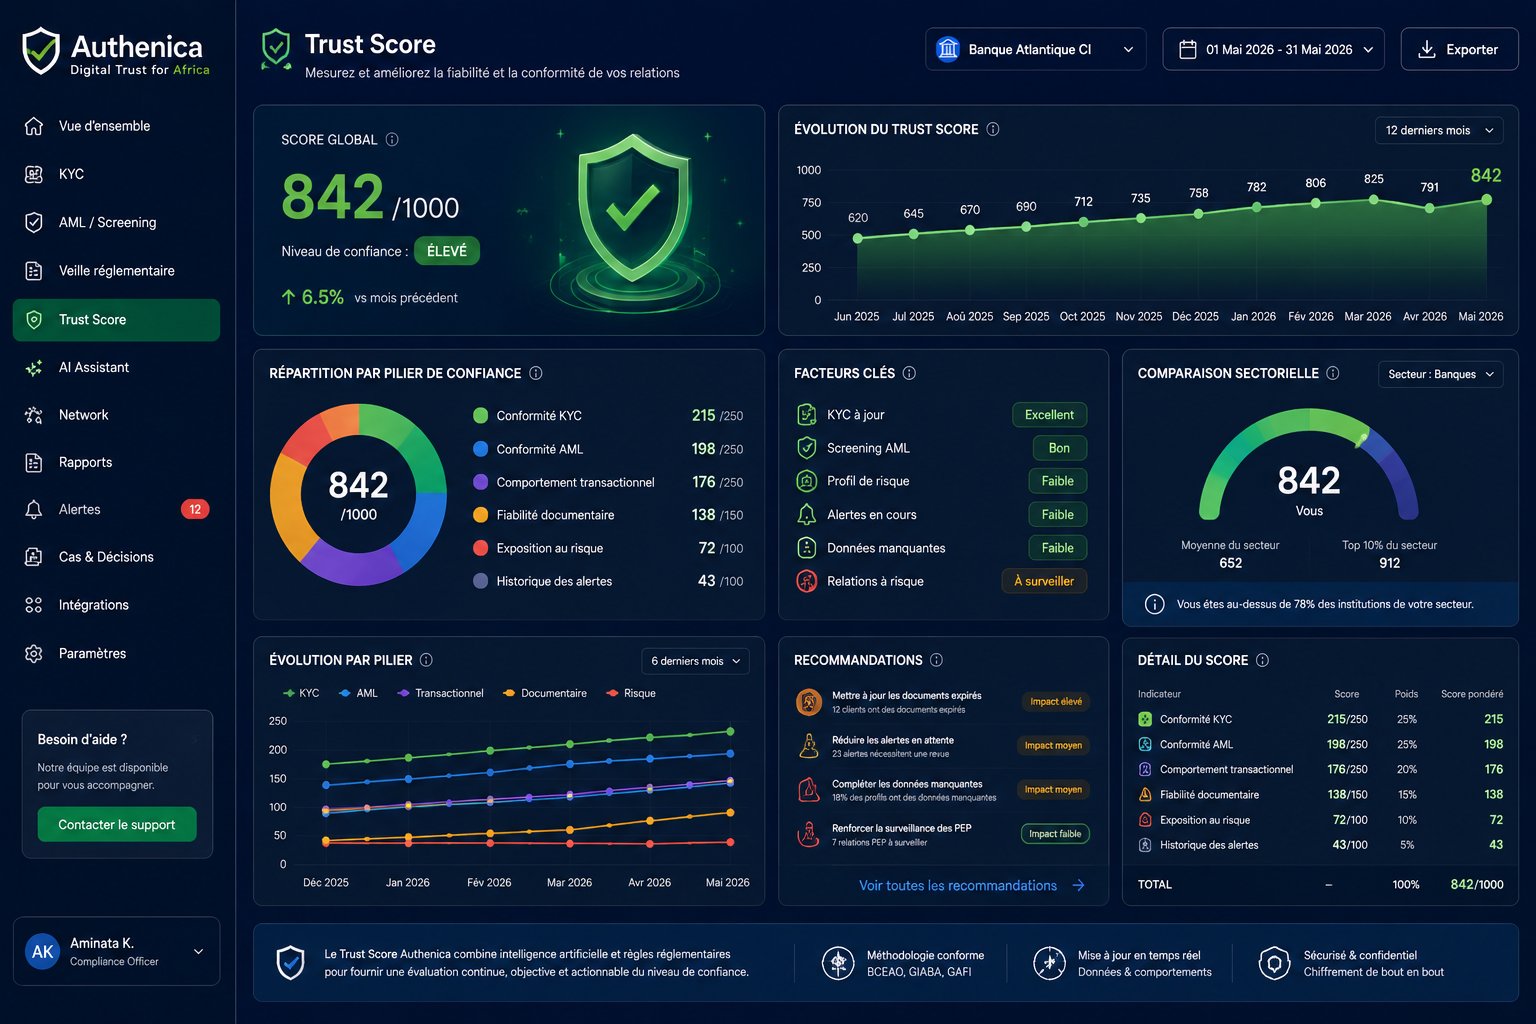This screenshot has width=1536, height=1024.
Task: Click the calendar icon in date range
Action: [1188, 49]
